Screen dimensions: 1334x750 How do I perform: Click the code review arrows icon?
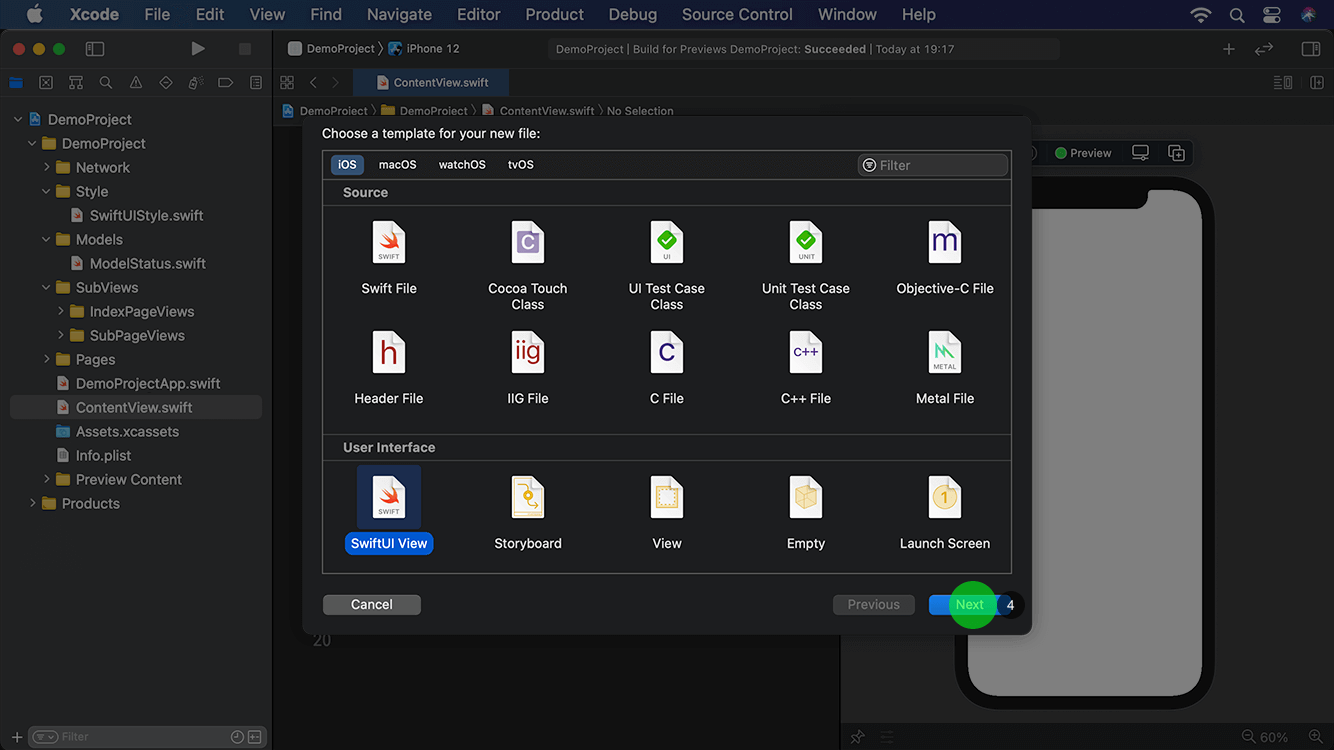1264,48
